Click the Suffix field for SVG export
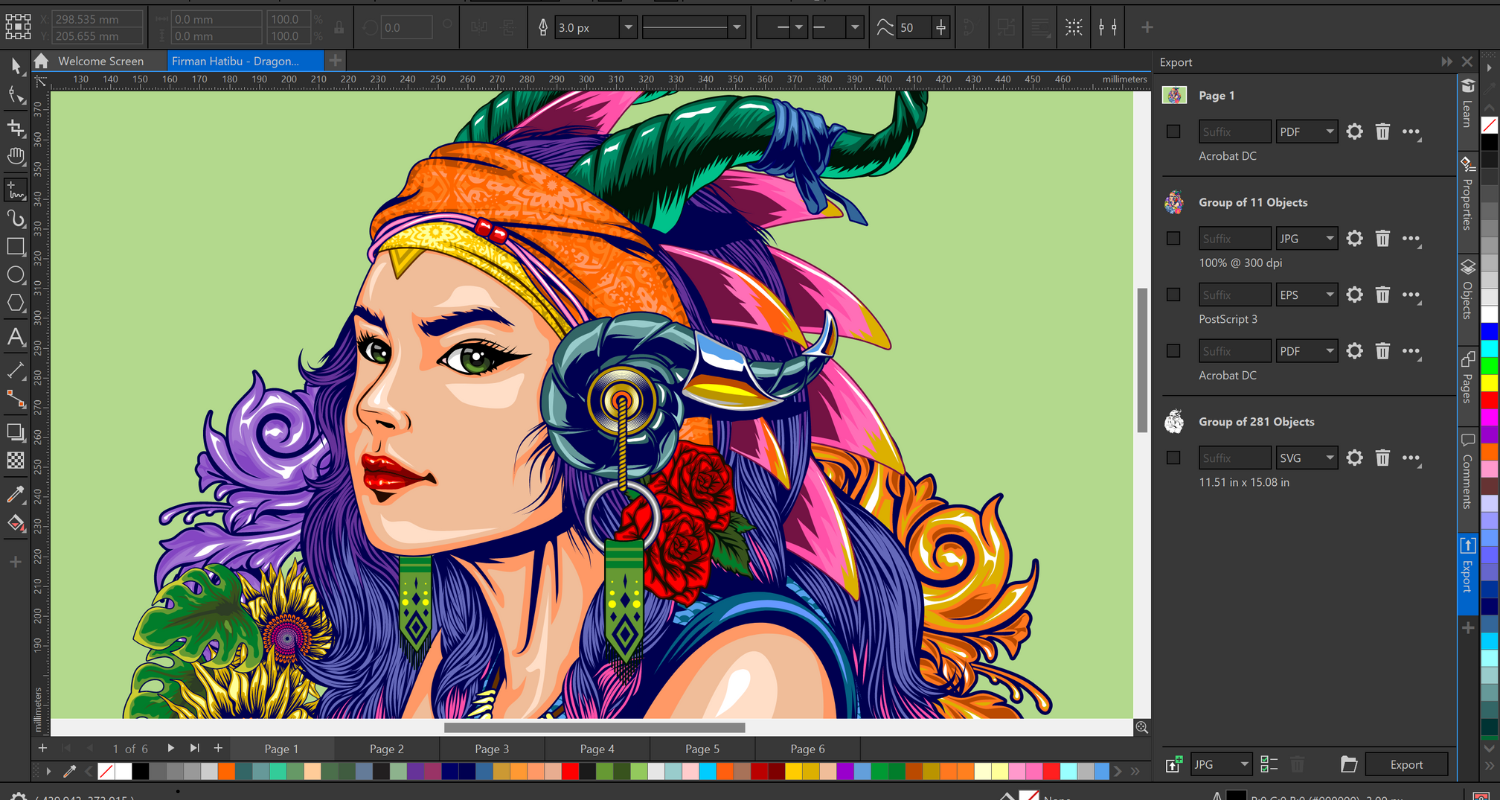1500x800 pixels. [1234, 457]
